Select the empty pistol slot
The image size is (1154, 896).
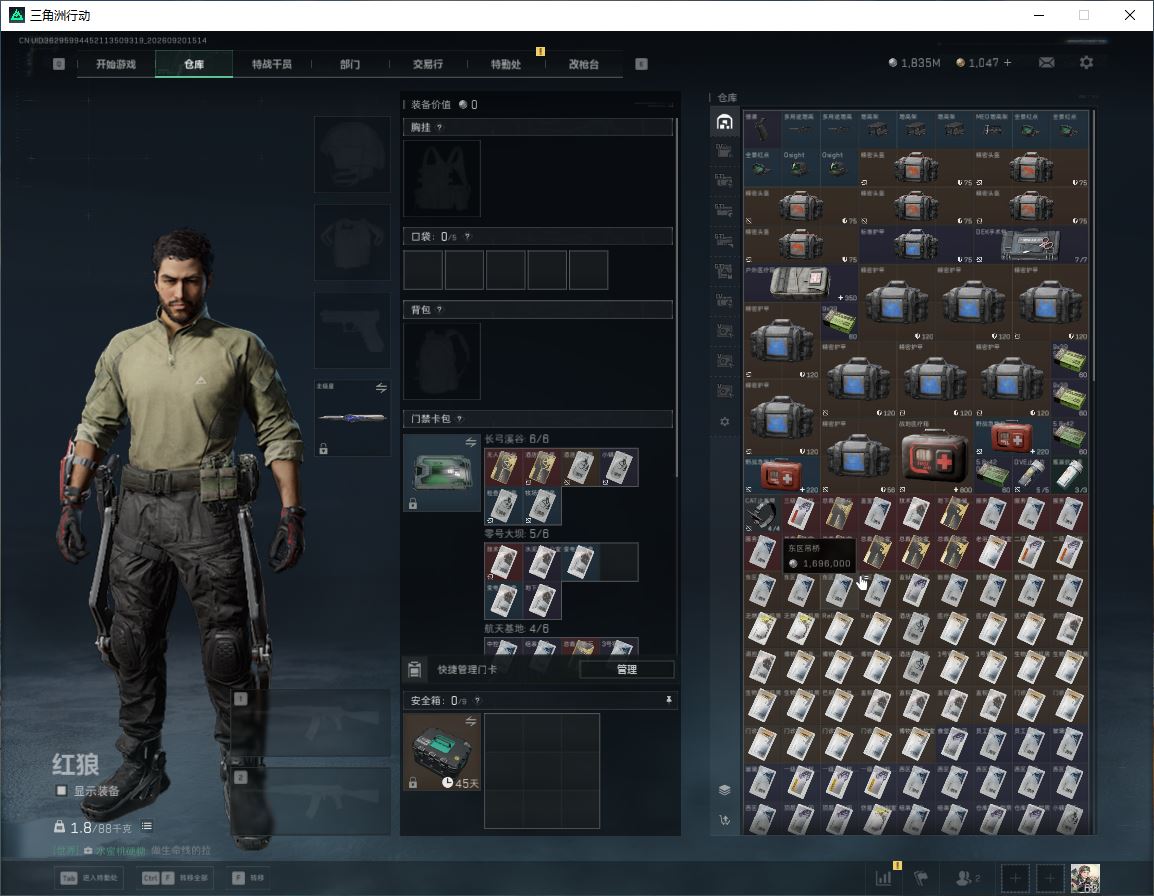click(352, 330)
